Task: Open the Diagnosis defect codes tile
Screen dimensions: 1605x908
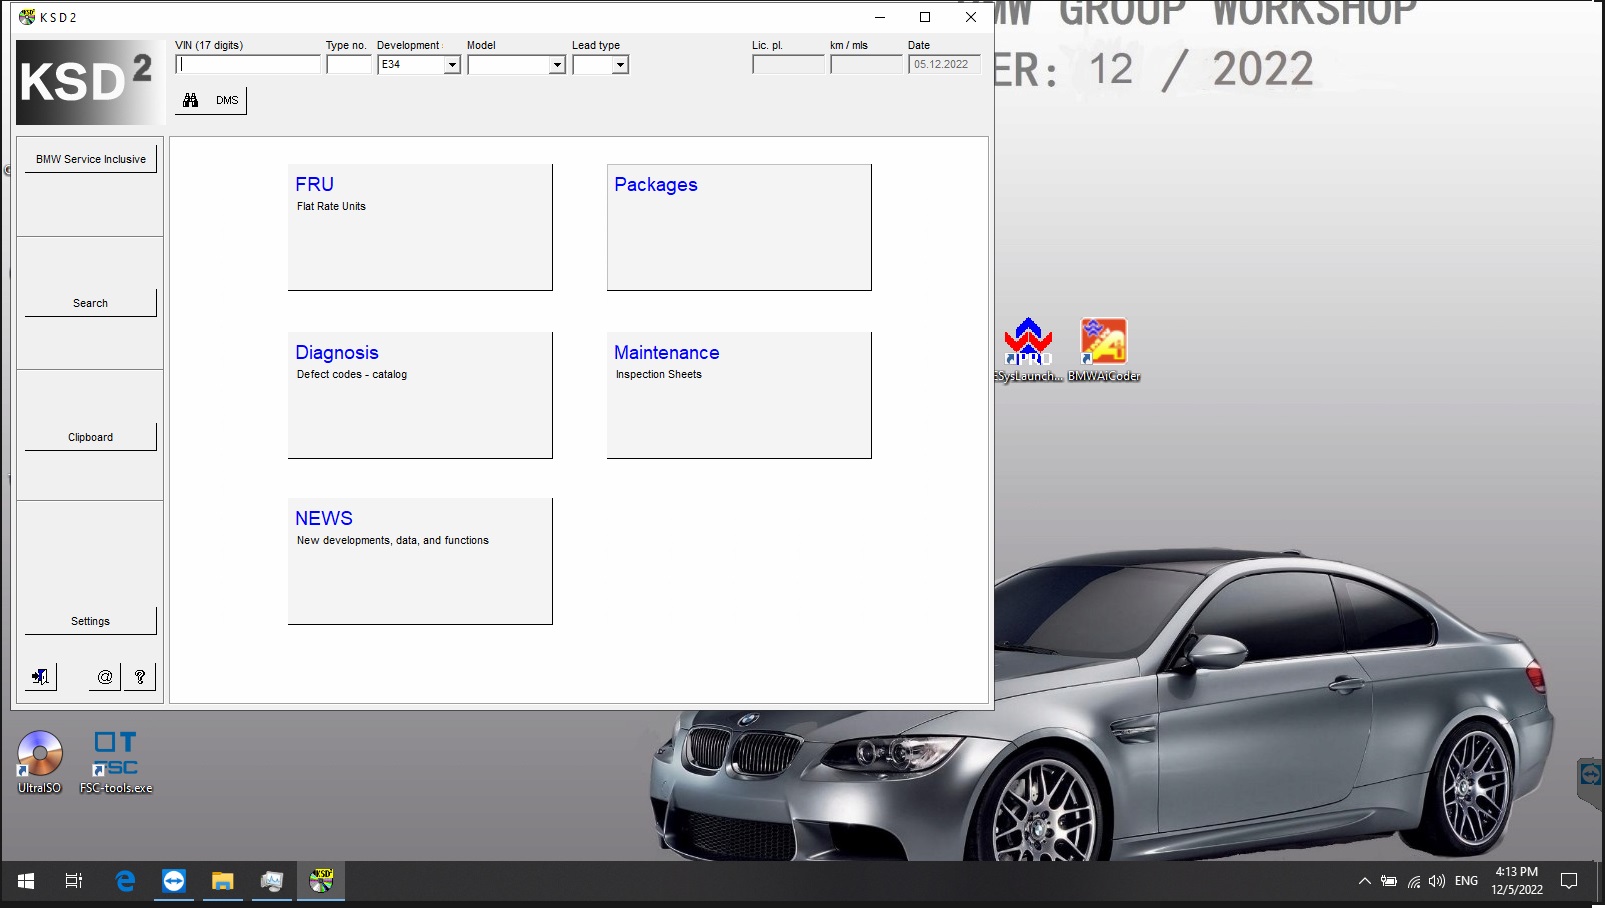Action: 420,395
